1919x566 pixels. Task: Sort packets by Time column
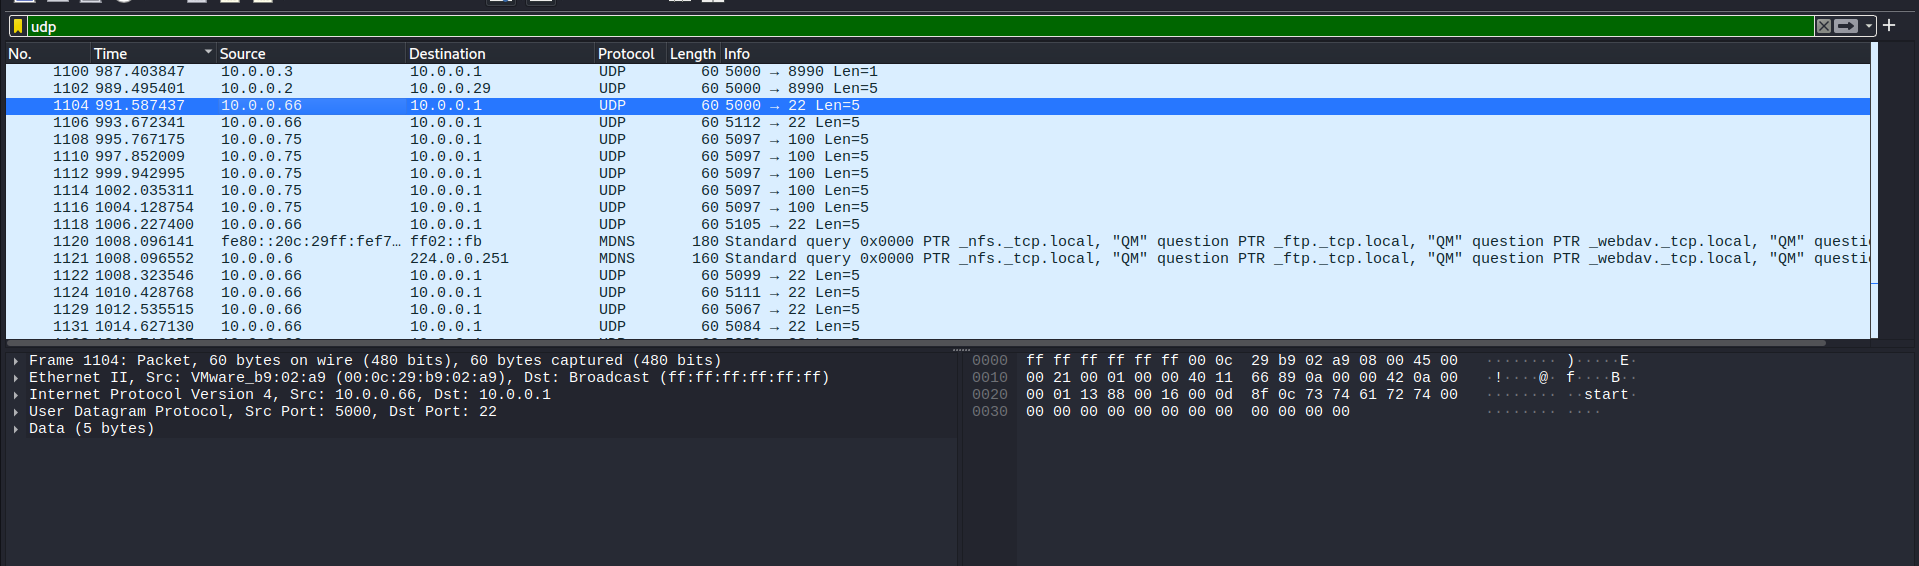(x=110, y=54)
